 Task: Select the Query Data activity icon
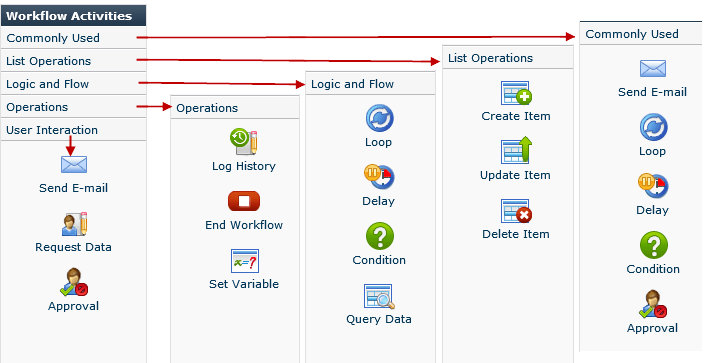(379, 296)
